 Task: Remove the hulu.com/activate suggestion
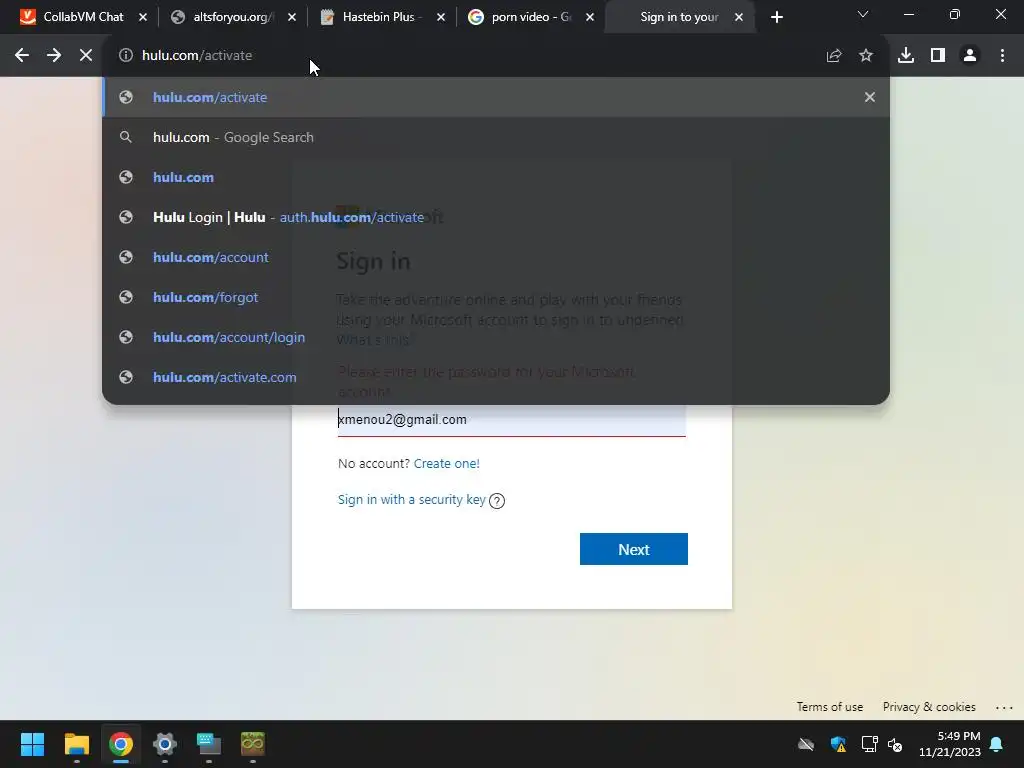[870, 97]
